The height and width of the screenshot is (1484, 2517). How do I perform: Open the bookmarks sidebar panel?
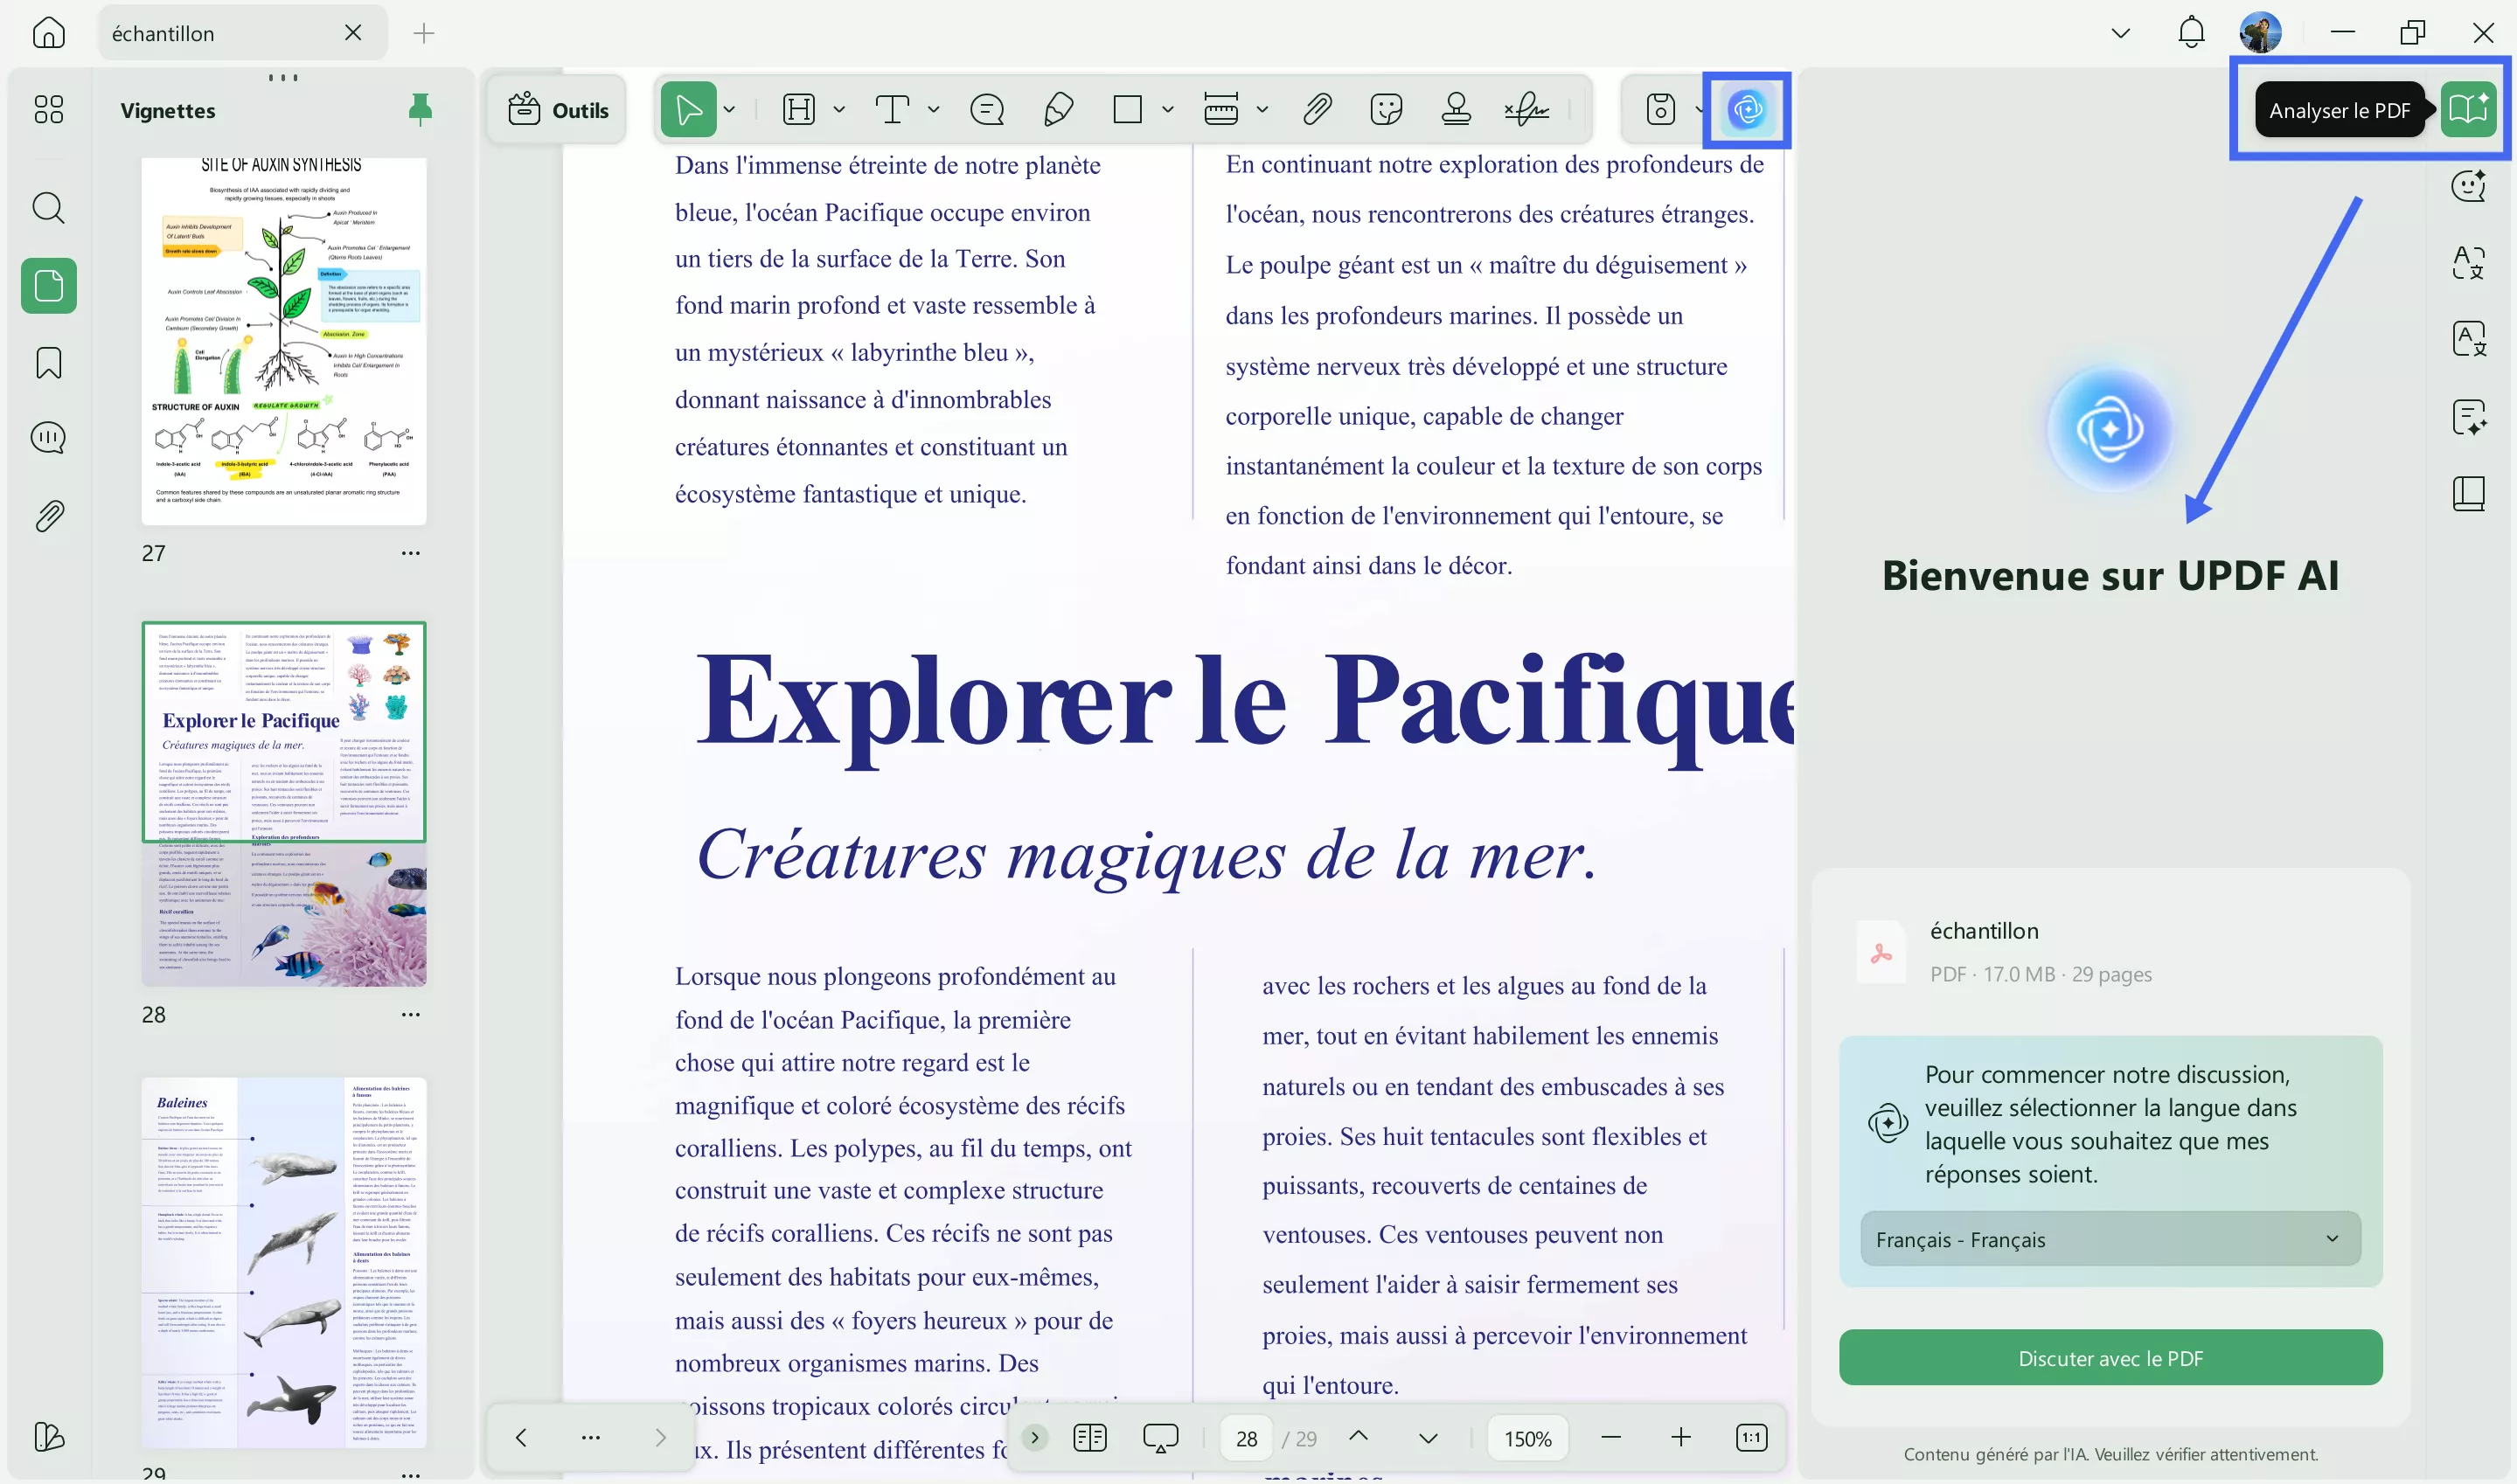[48, 362]
